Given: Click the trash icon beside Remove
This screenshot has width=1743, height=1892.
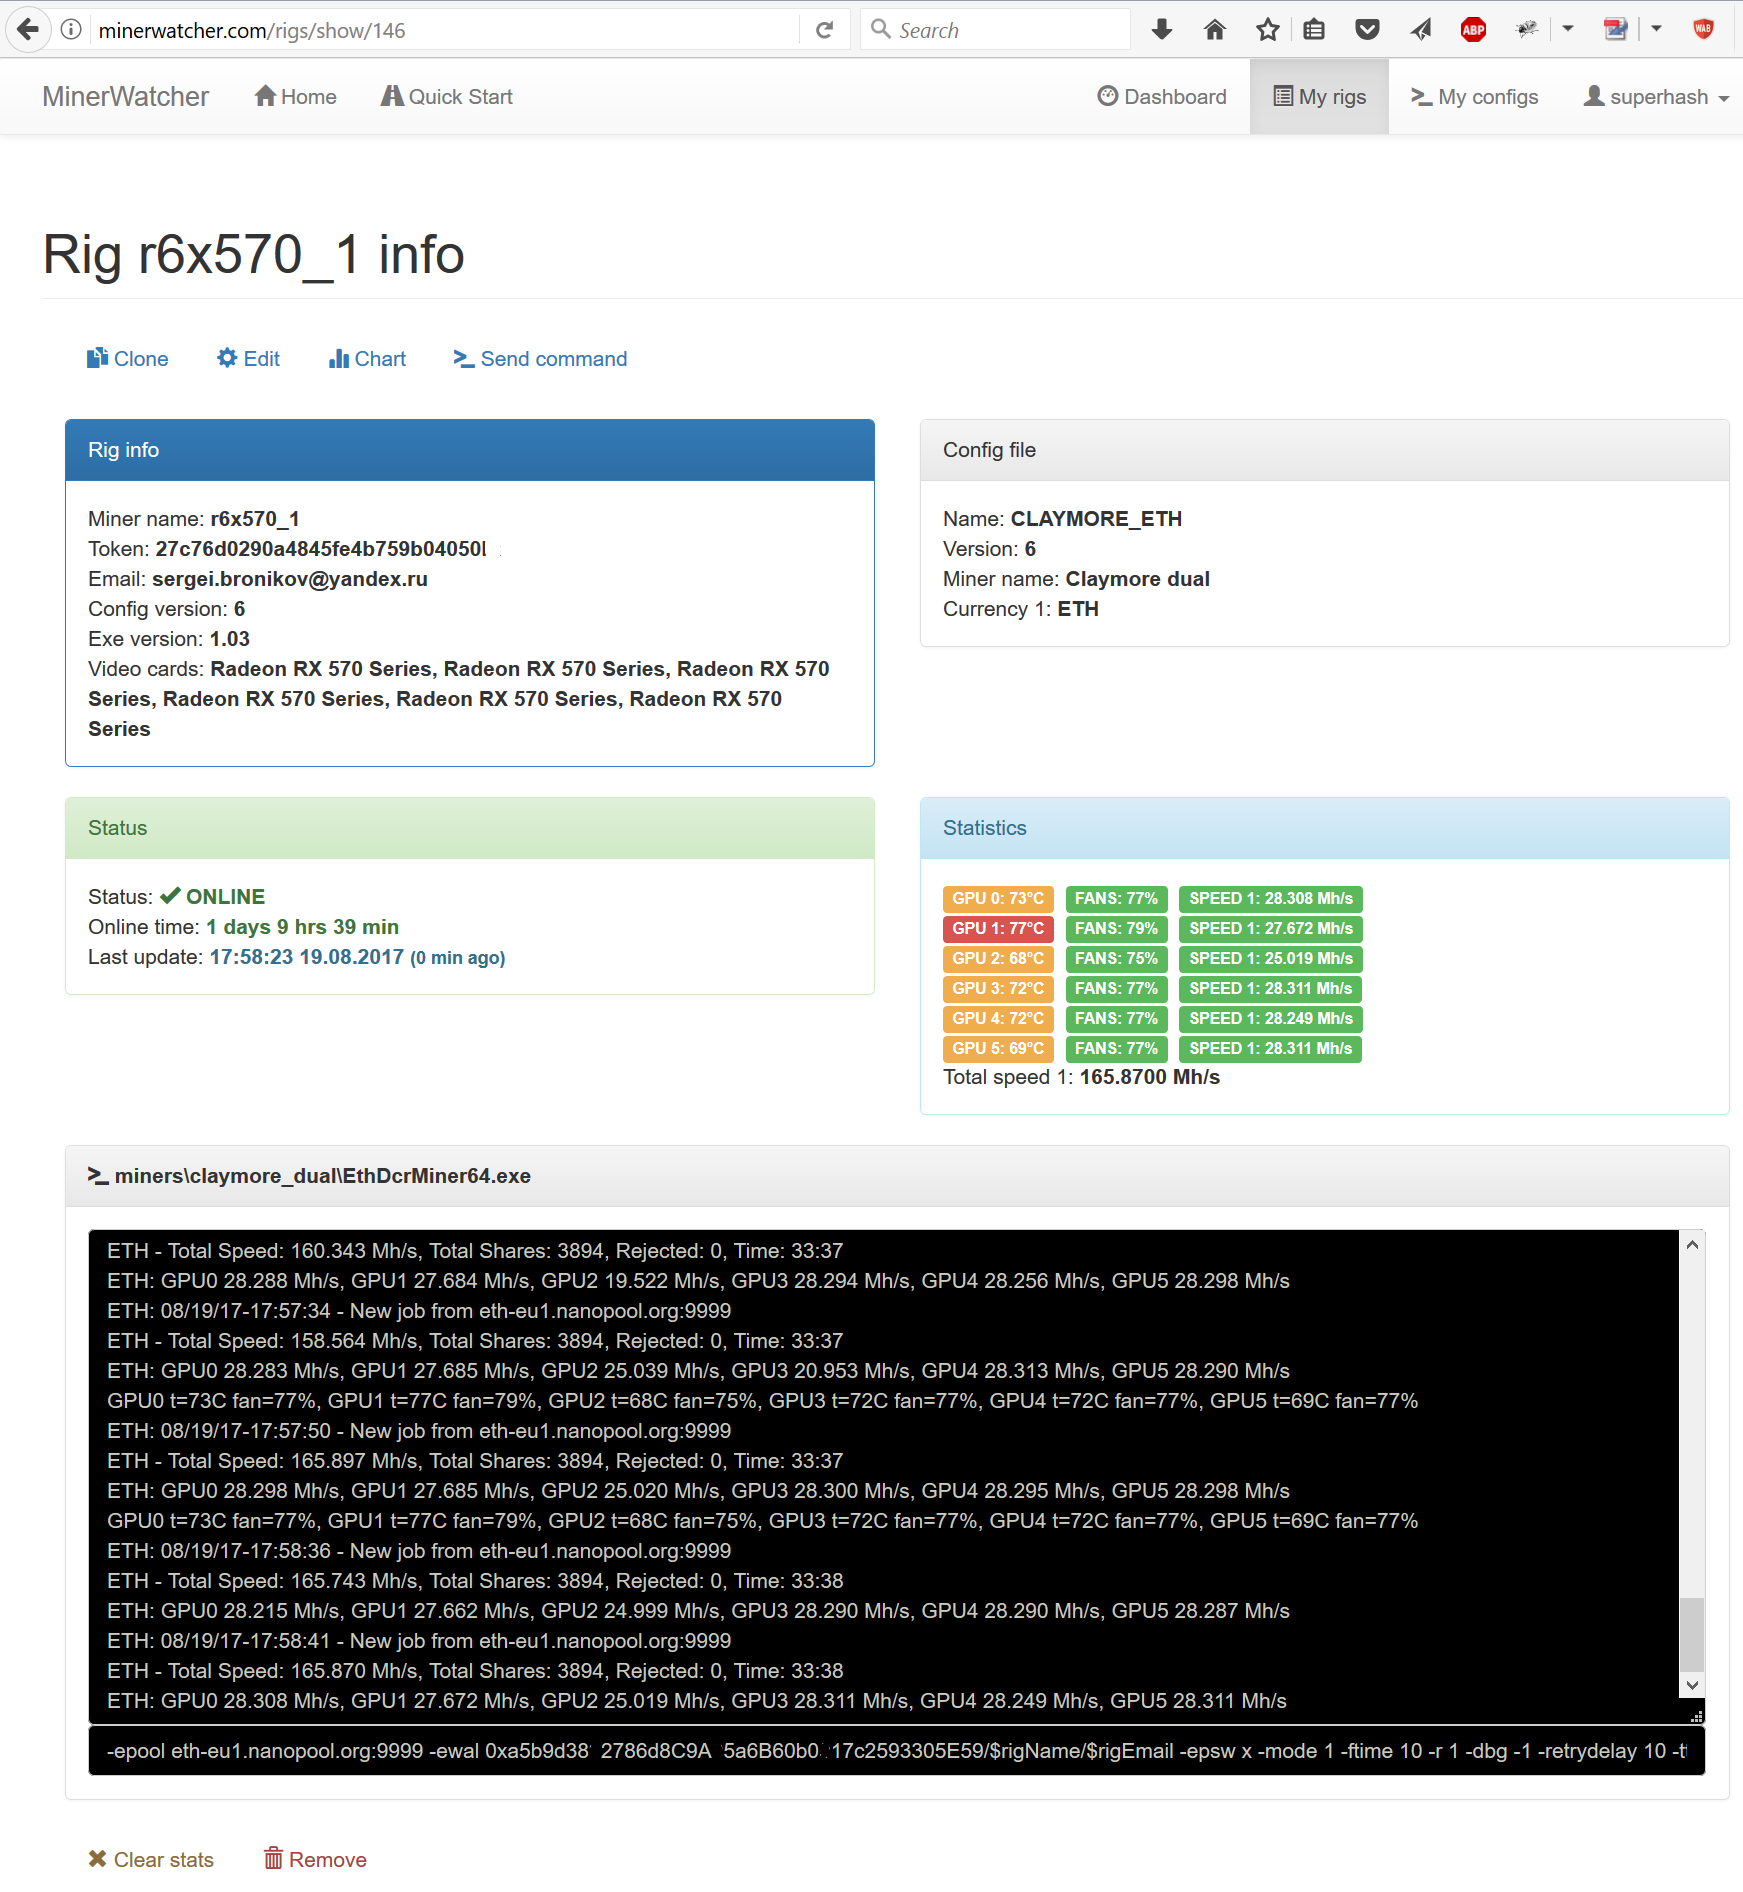Looking at the screenshot, I should (x=273, y=1858).
